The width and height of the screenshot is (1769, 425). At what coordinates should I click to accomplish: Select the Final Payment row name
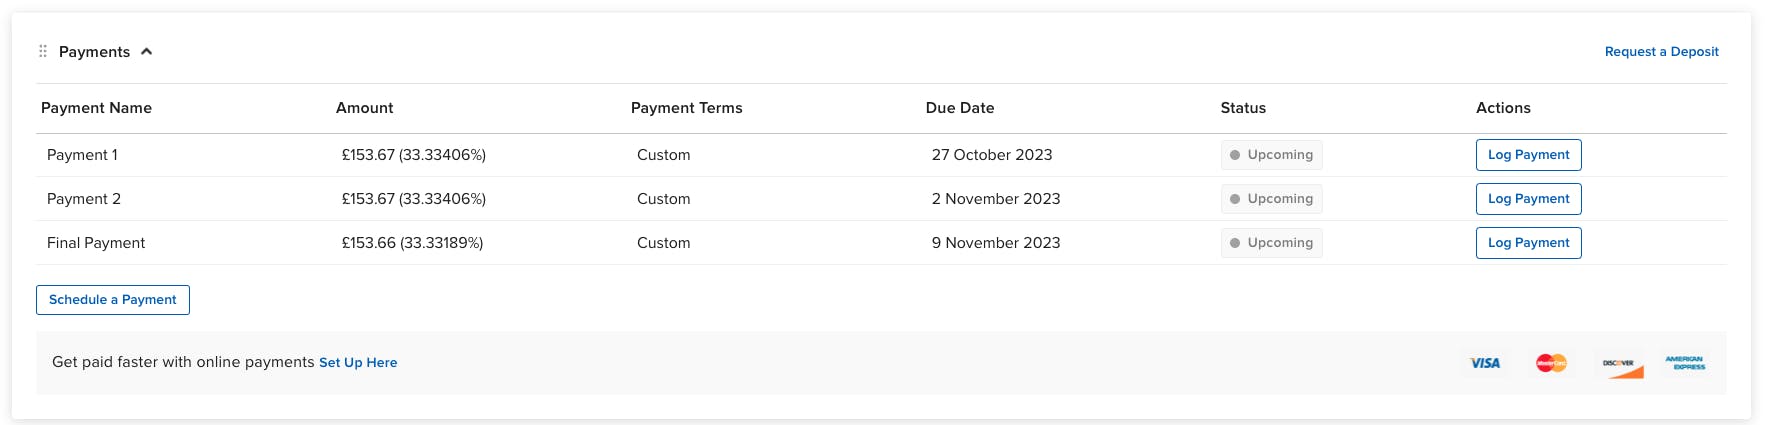(96, 243)
